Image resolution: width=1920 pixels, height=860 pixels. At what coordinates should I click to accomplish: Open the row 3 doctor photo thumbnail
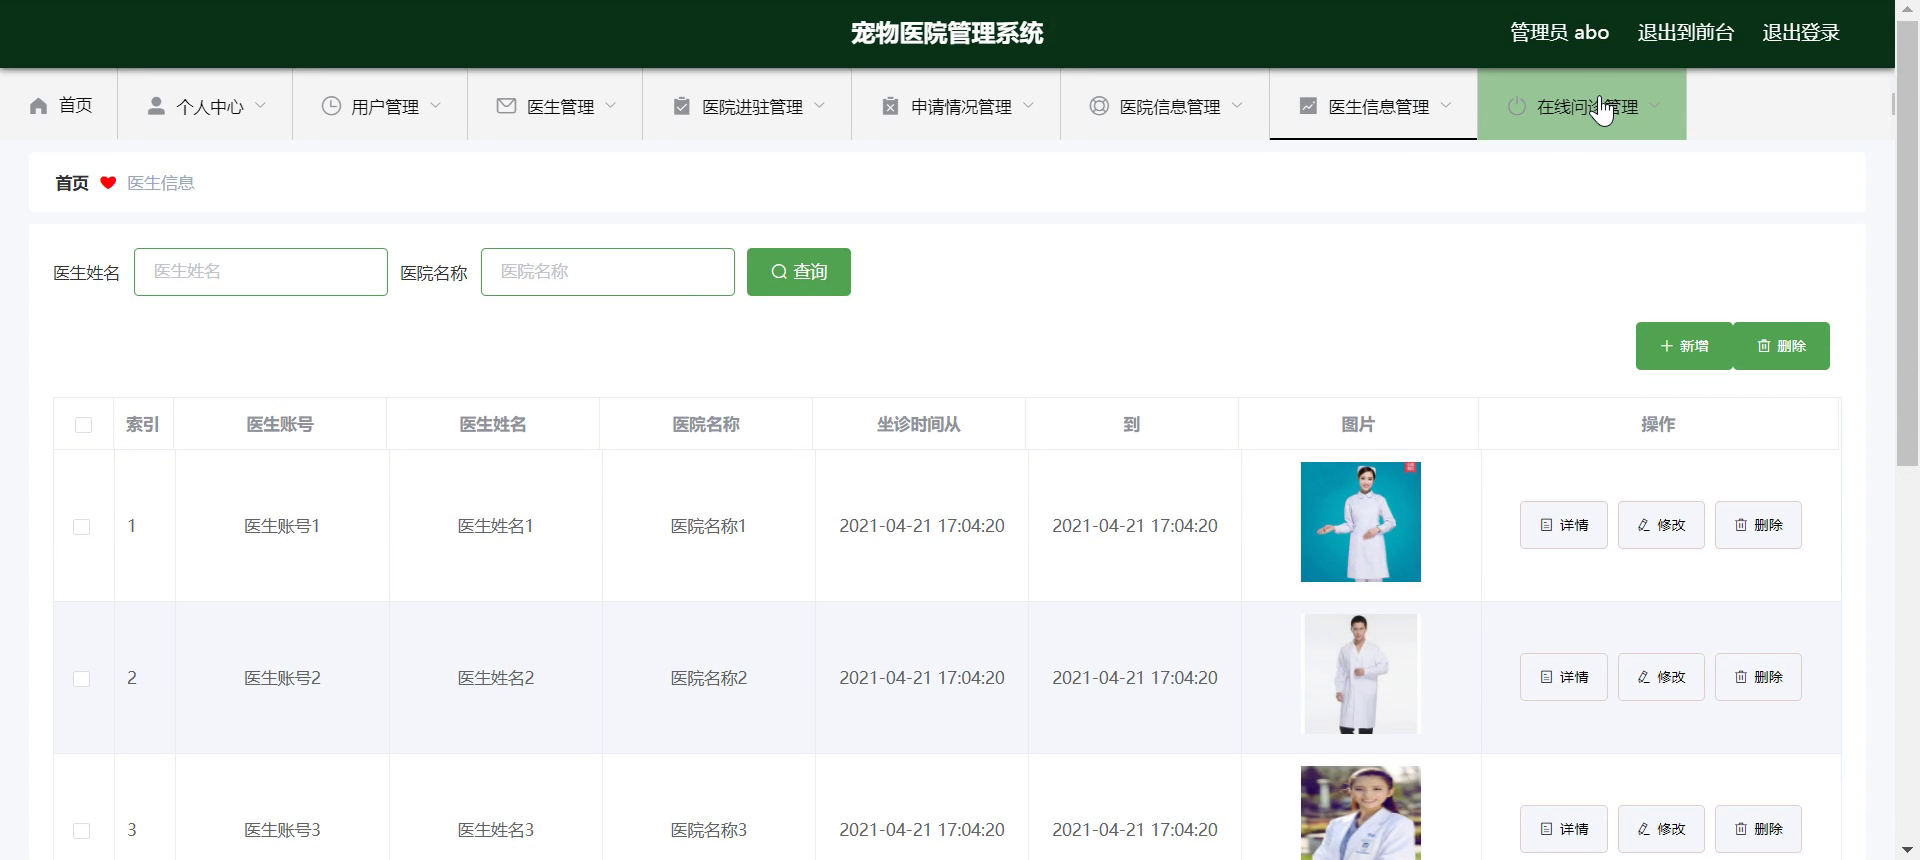[1360, 813]
